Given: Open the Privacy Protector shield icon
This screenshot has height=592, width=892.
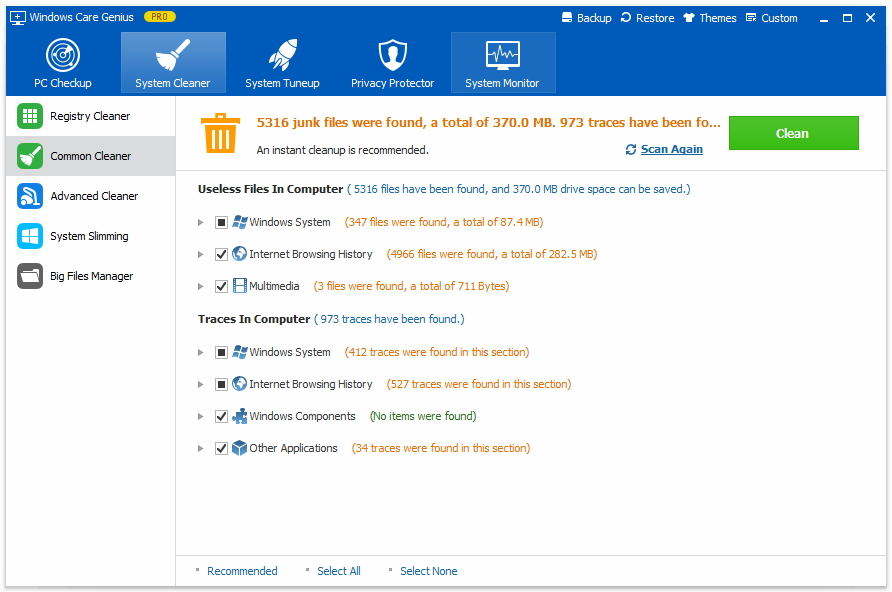Looking at the screenshot, I should (393, 55).
